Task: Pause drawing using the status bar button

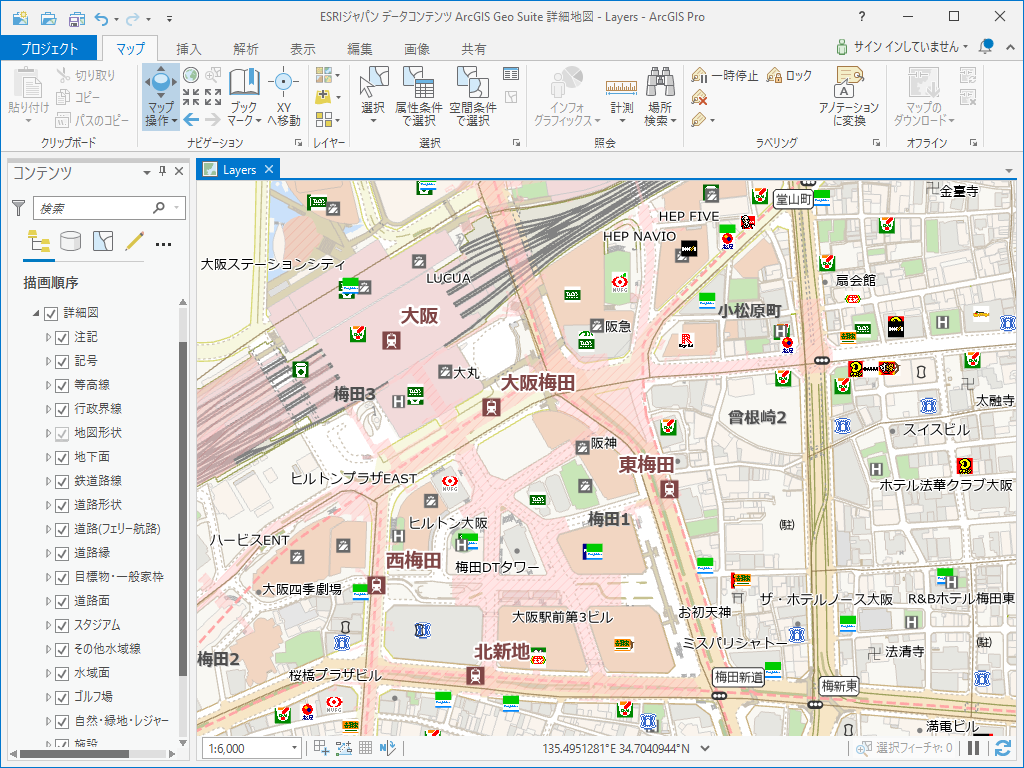Action: click(x=974, y=748)
